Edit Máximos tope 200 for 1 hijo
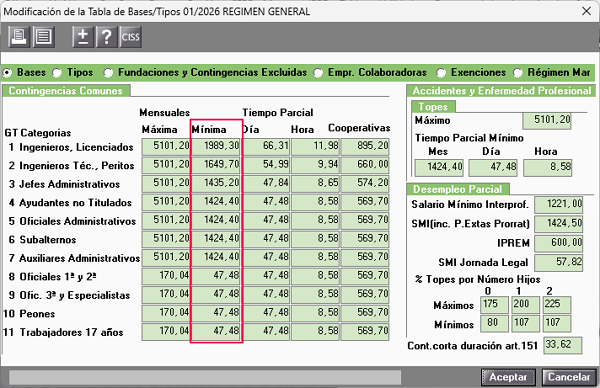The width and height of the screenshot is (600, 388). pyautogui.click(x=526, y=305)
